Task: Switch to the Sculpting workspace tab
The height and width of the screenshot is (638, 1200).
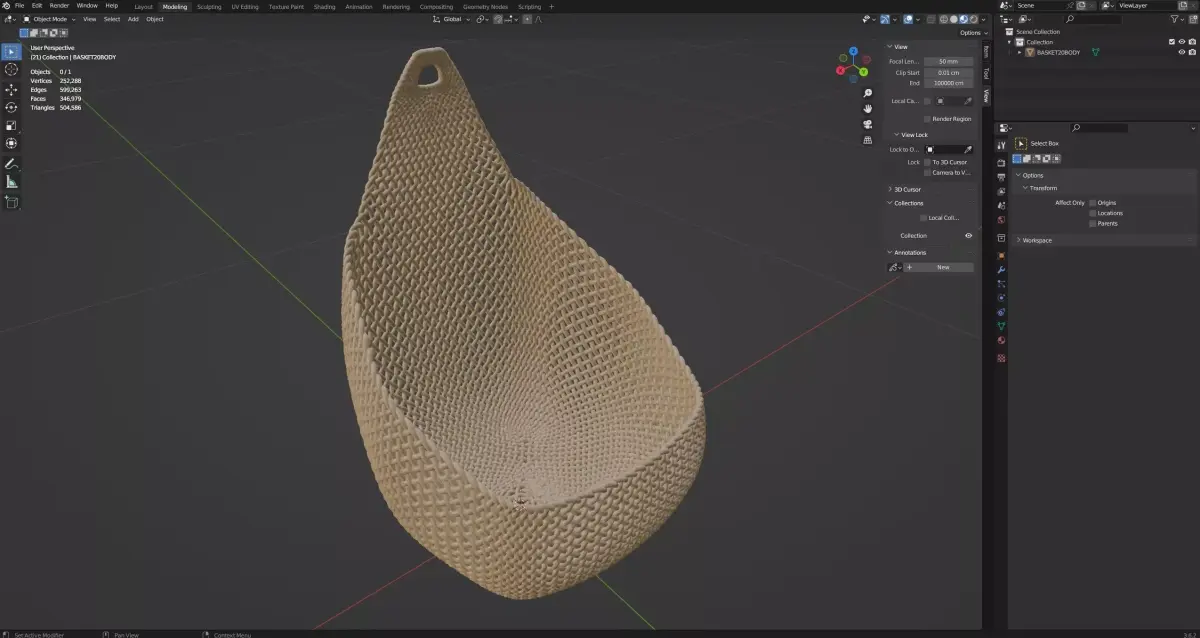Action: click(x=209, y=6)
